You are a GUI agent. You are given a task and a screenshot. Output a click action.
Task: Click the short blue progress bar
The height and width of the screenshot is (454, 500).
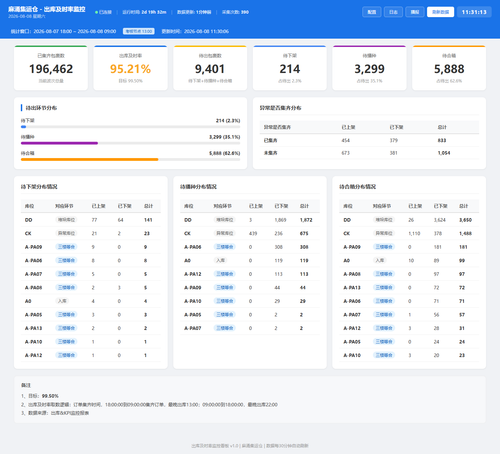pos(23,127)
